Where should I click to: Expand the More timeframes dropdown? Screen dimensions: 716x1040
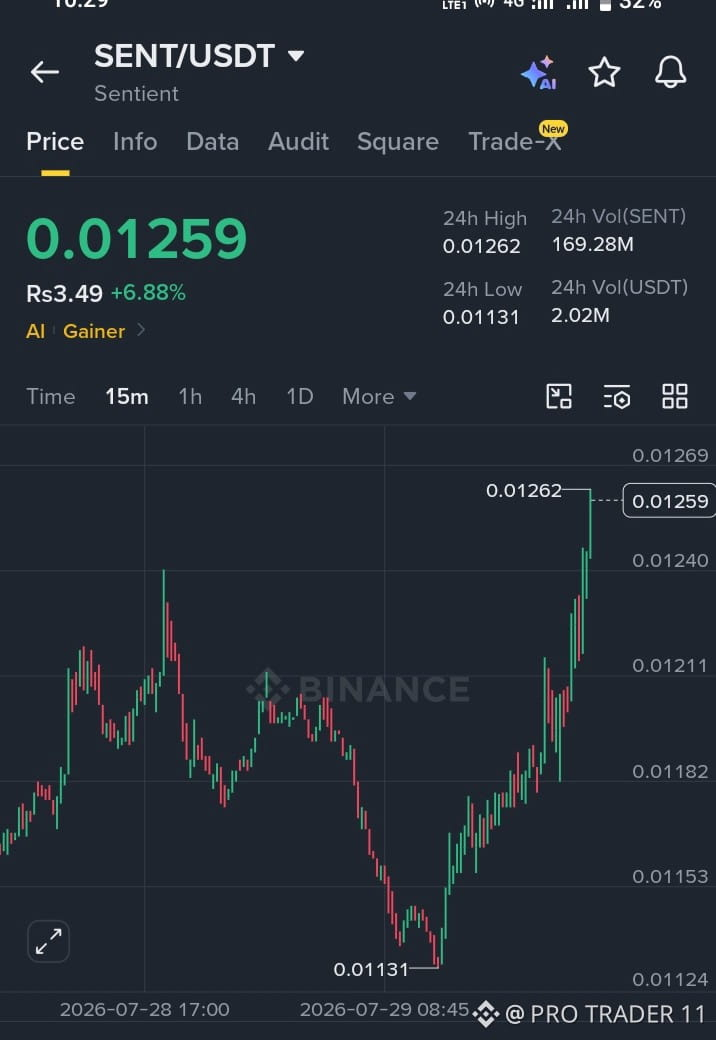(x=379, y=397)
